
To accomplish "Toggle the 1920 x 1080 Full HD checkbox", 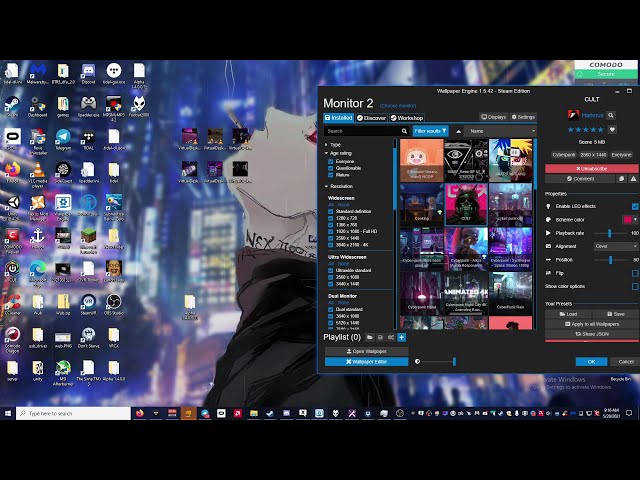I will (331, 231).
